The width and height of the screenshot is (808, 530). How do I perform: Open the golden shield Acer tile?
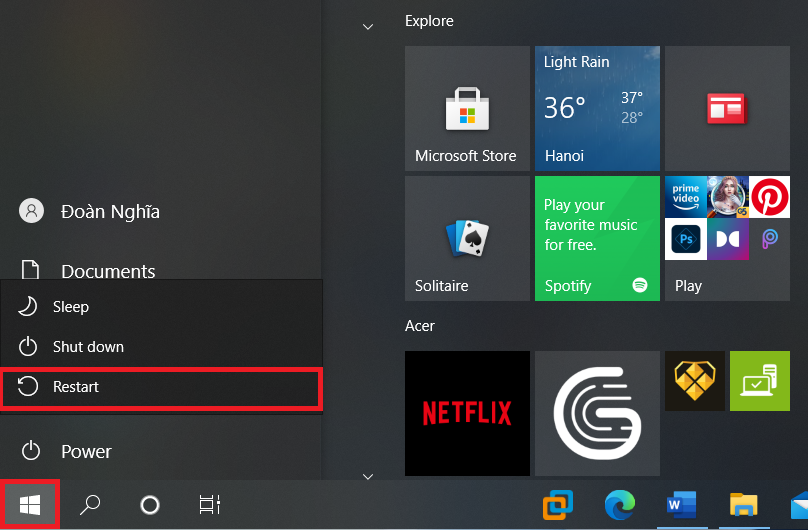coord(695,381)
